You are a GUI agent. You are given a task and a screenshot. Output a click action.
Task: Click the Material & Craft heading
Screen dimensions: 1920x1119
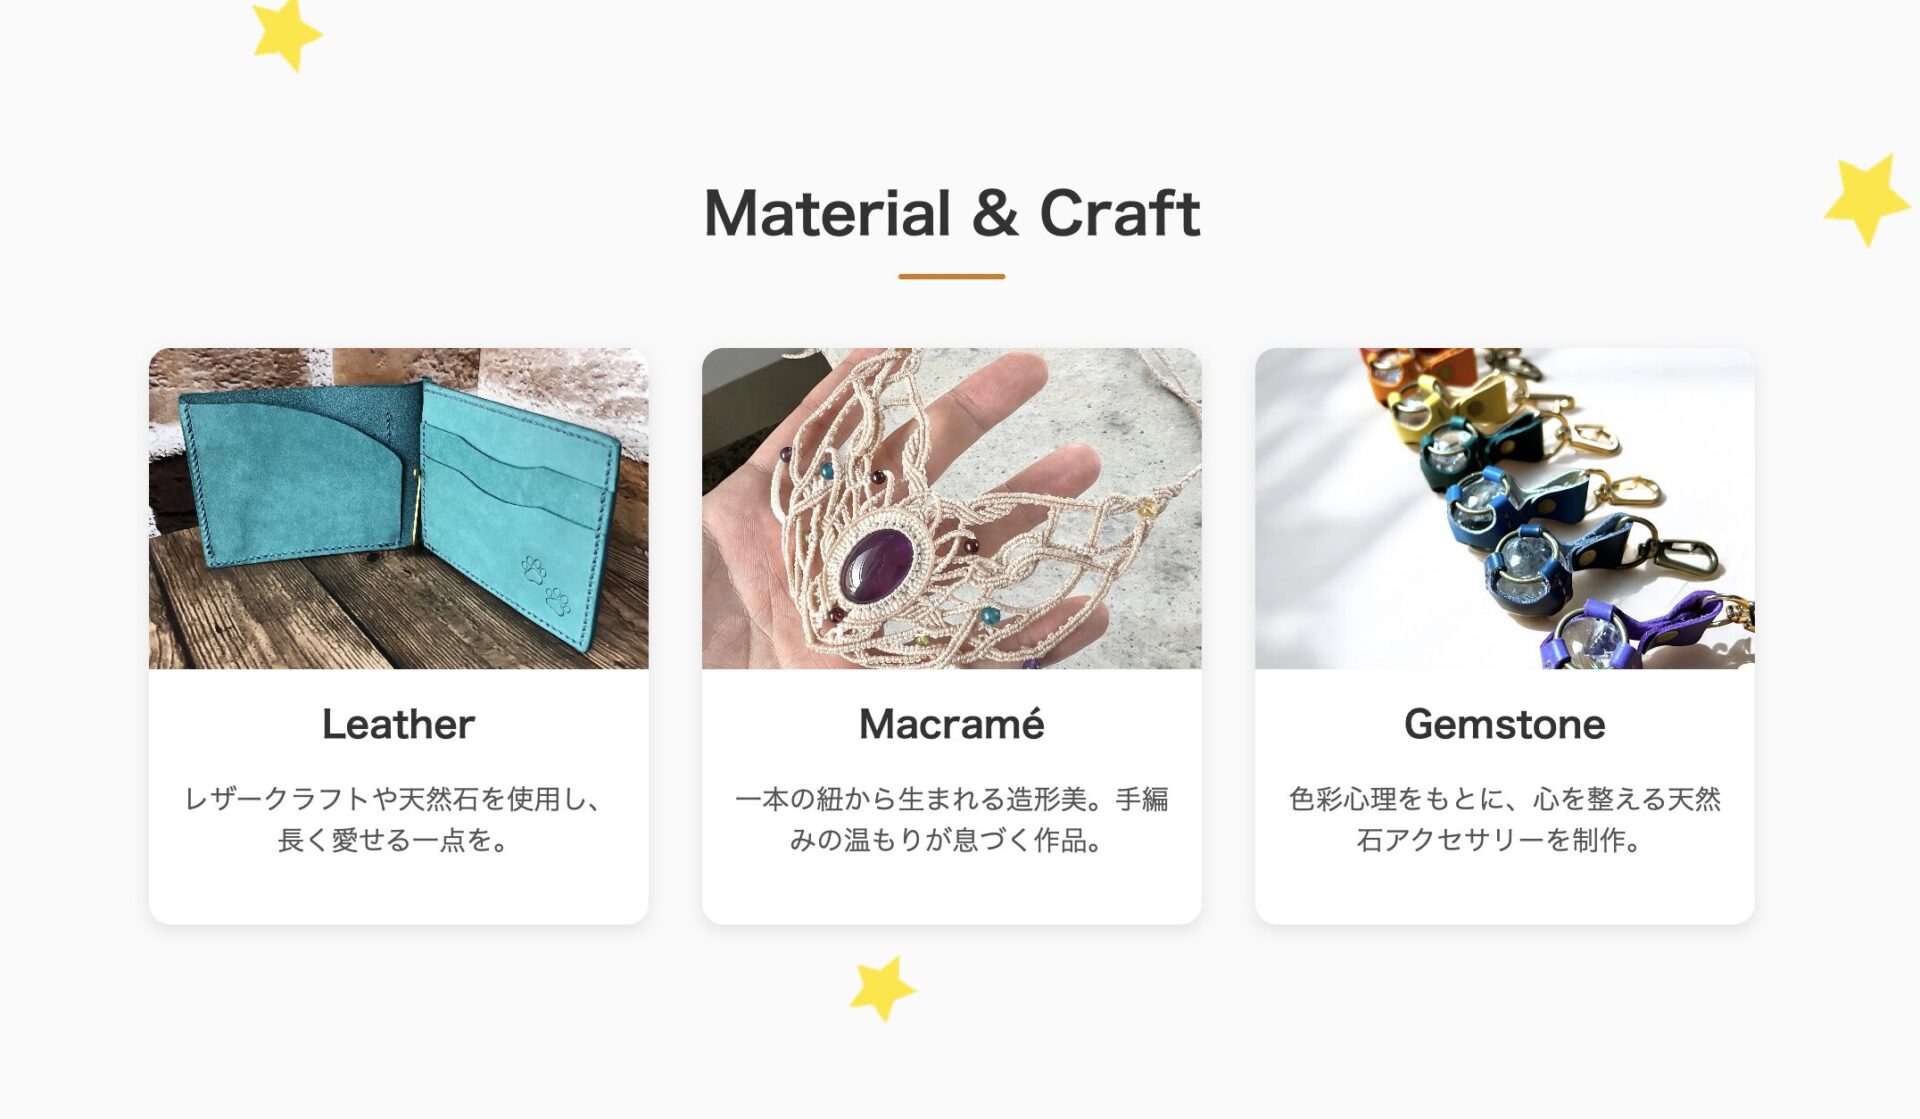(x=951, y=213)
